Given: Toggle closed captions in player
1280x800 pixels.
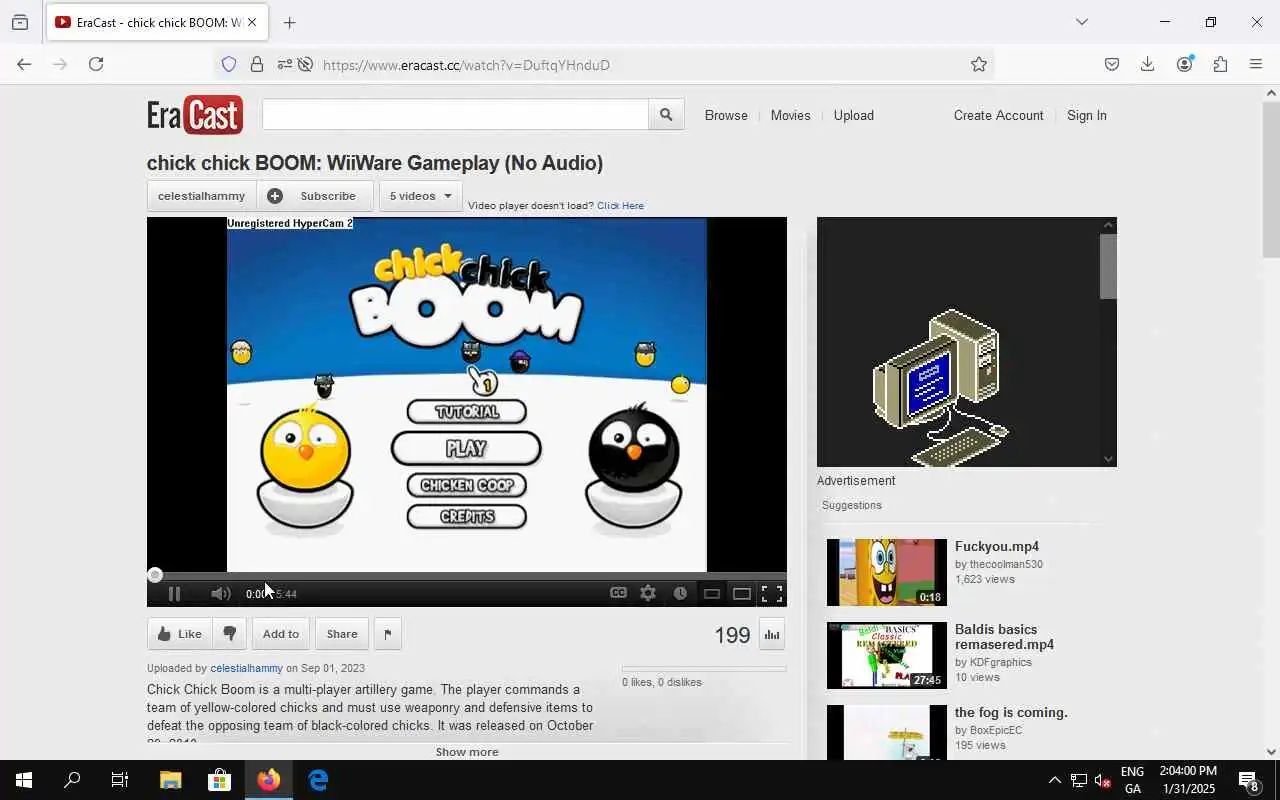Looking at the screenshot, I should pos(619,593).
